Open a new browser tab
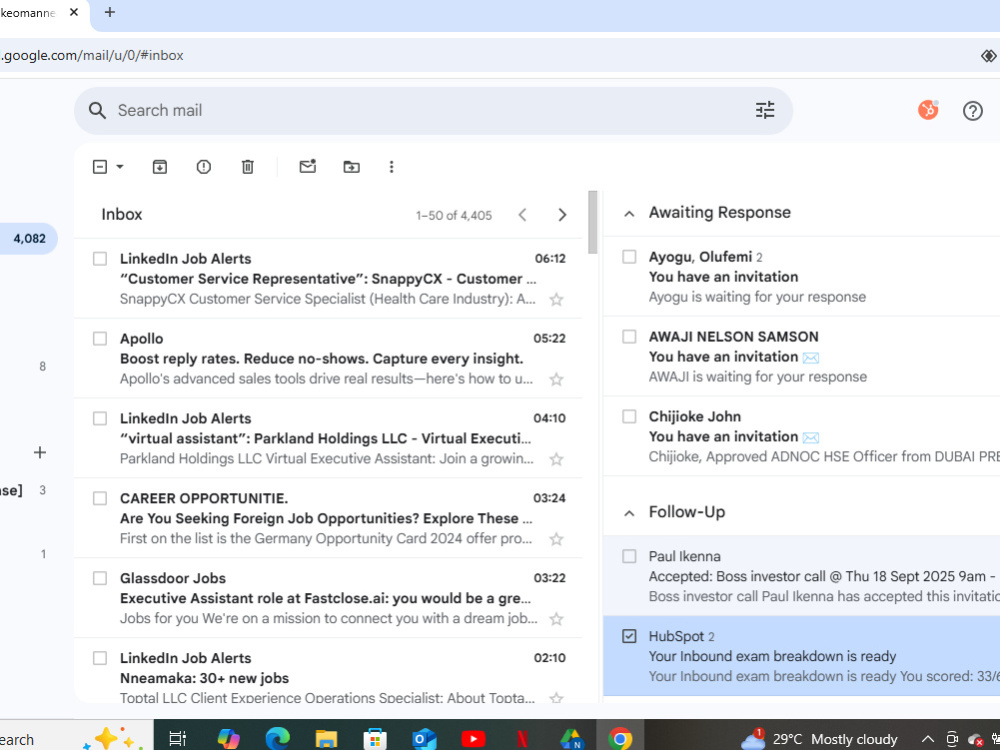The height and width of the screenshot is (750, 1000). click(x=110, y=12)
